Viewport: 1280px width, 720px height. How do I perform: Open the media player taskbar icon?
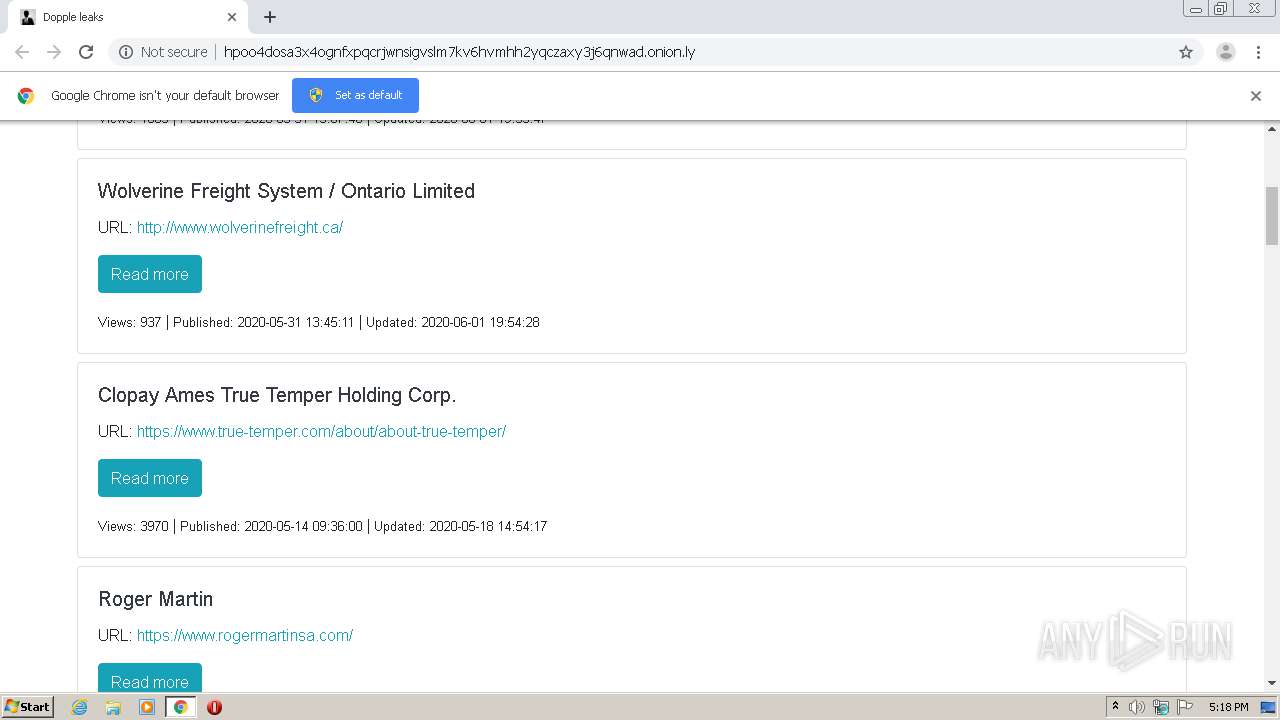147,707
